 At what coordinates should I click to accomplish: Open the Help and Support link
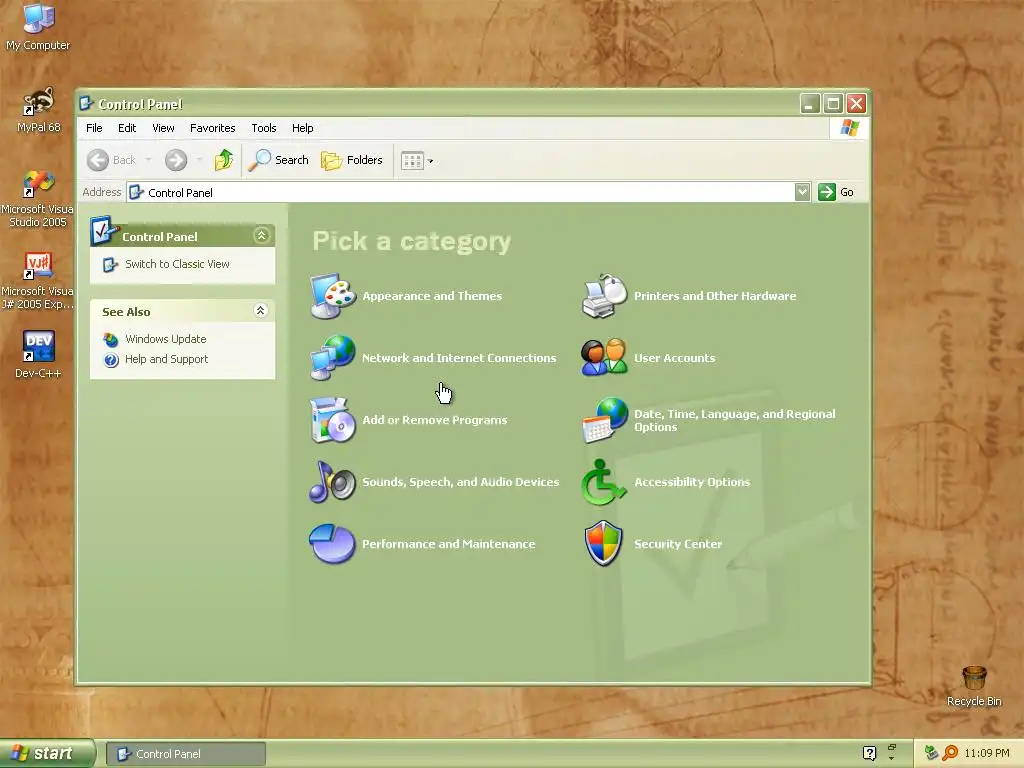166,359
